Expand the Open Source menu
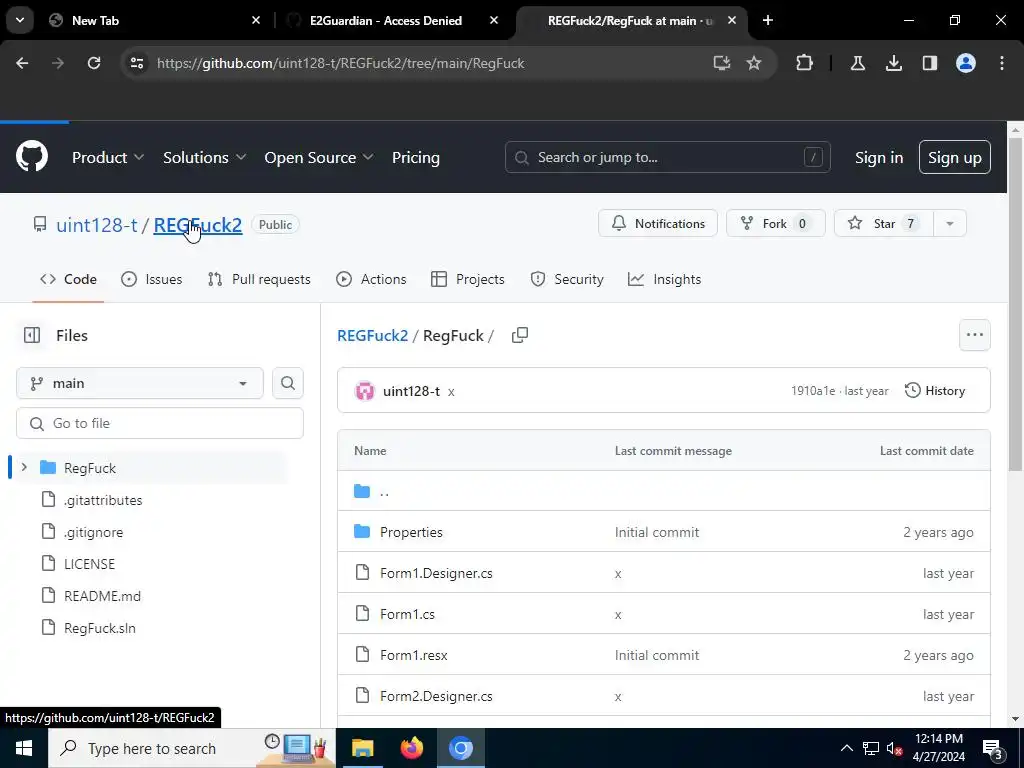This screenshot has width=1024, height=768. (319, 157)
